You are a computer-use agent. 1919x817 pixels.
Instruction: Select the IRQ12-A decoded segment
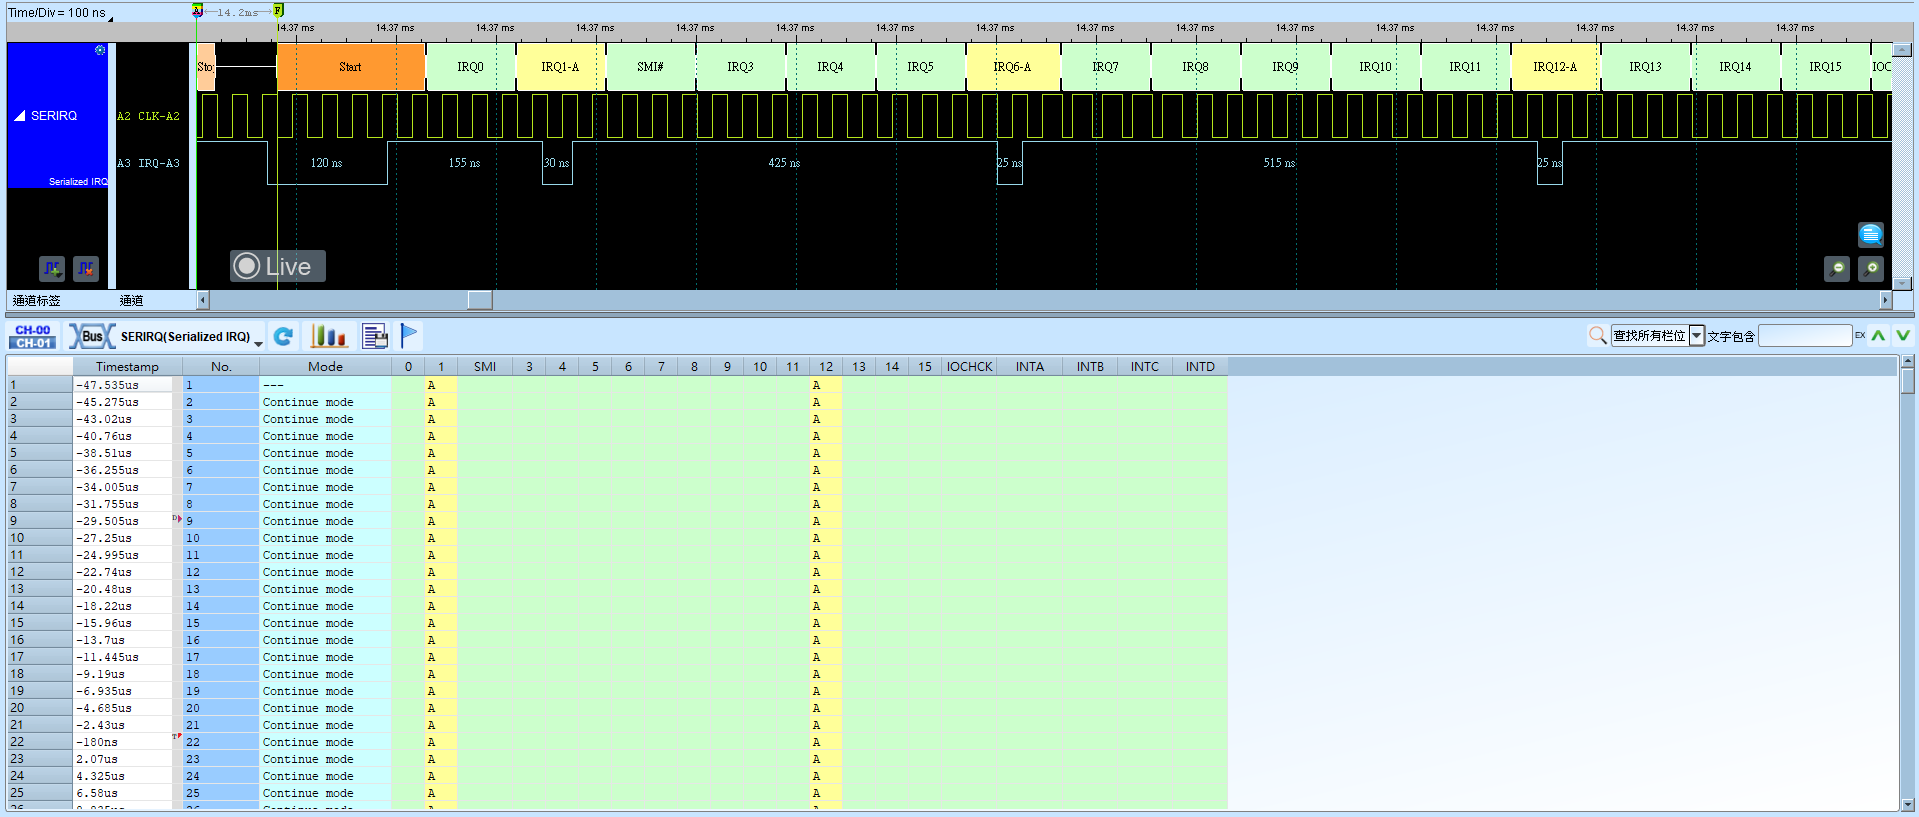click(1555, 67)
